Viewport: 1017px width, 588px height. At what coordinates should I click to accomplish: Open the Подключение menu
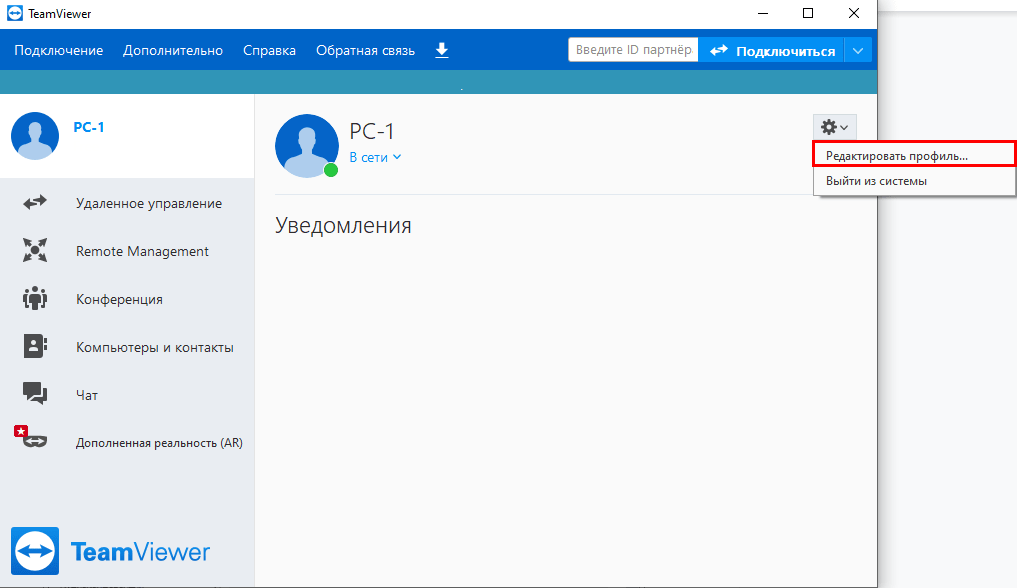(x=58, y=51)
